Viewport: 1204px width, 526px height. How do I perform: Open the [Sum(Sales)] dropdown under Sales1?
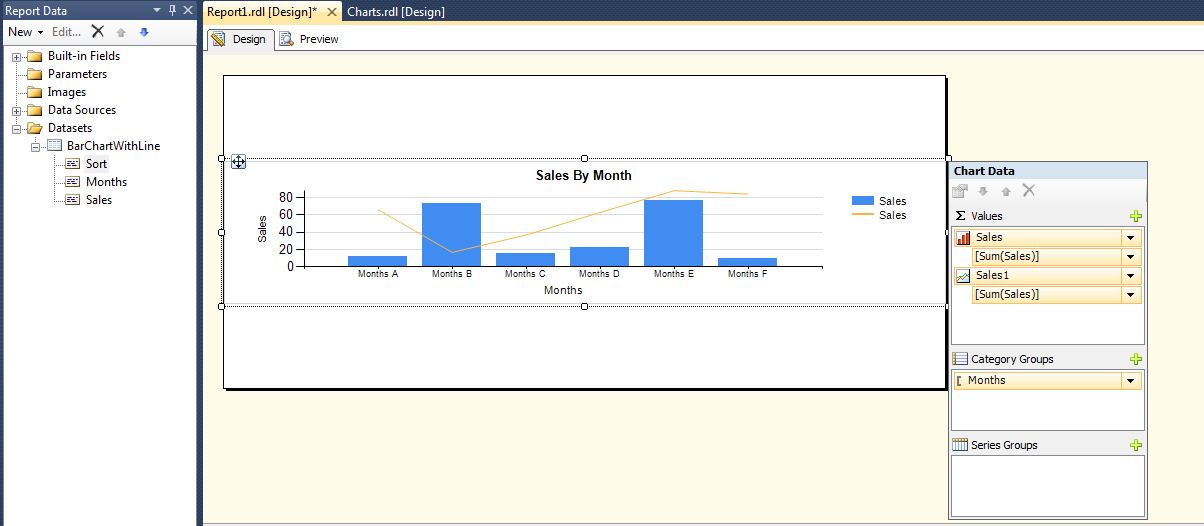click(1131, 295)
